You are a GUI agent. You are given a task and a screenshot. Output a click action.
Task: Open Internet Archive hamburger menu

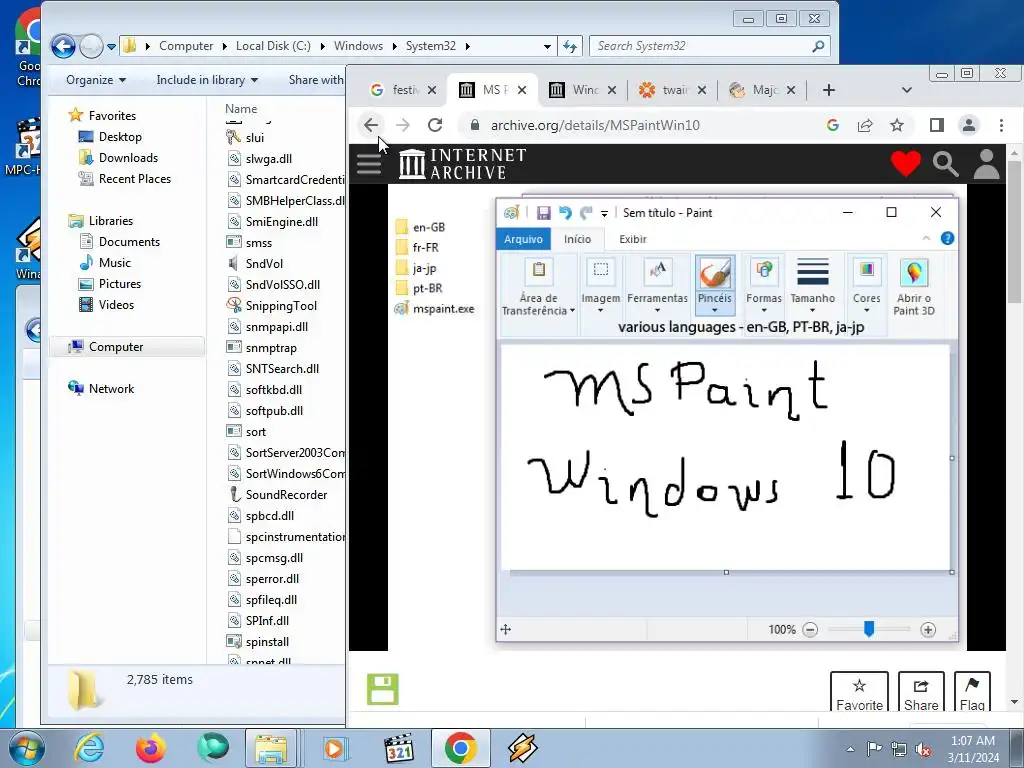(369, 163)
